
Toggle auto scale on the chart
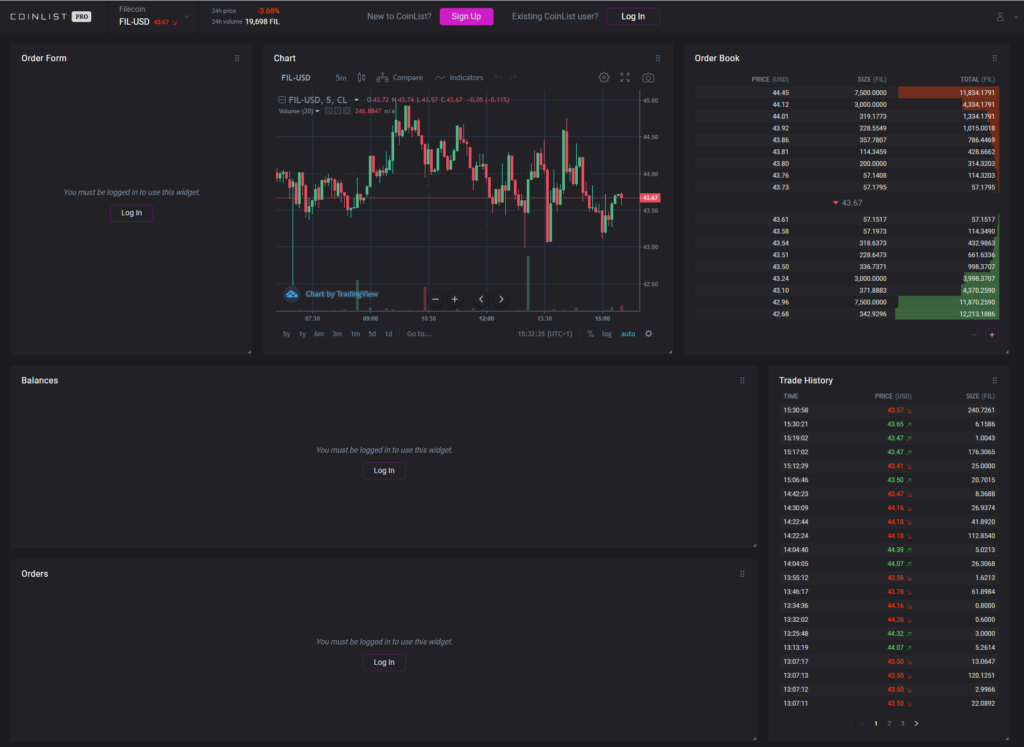(628, 334)
